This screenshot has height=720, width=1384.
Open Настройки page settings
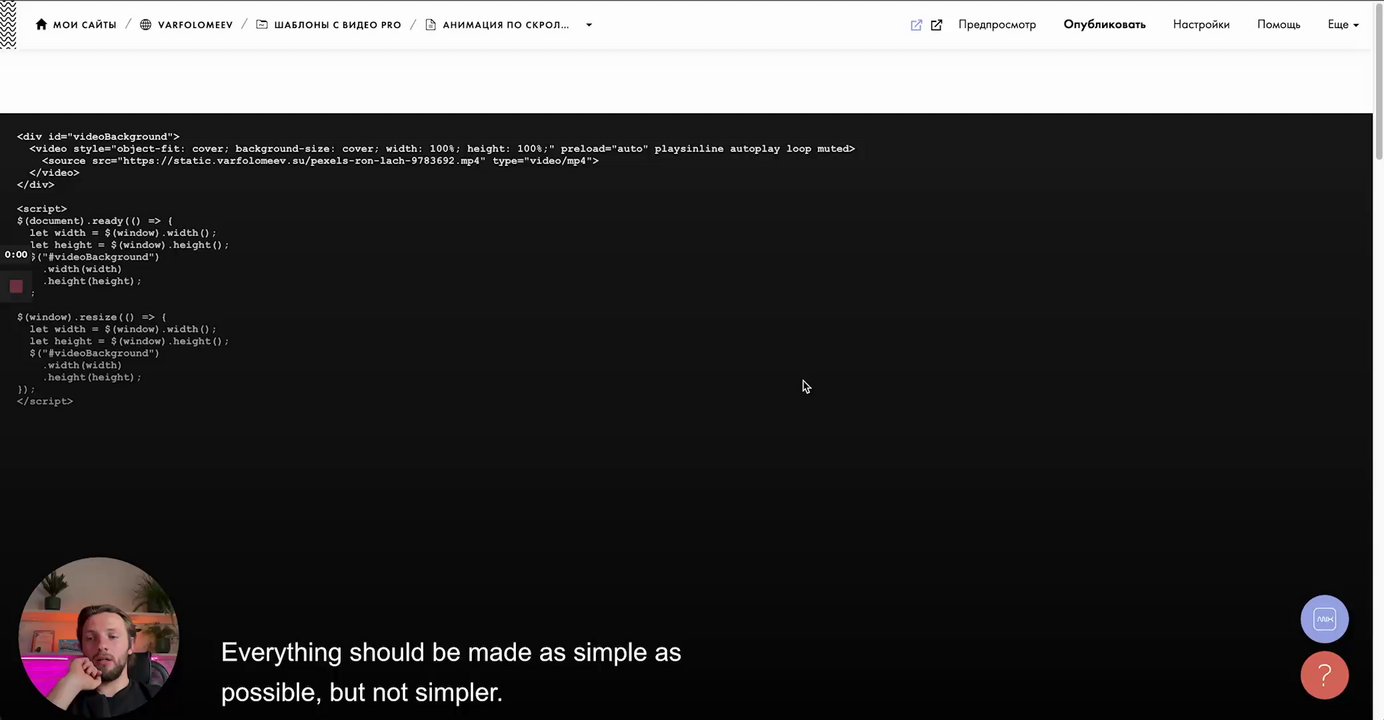coord(1201,25)
